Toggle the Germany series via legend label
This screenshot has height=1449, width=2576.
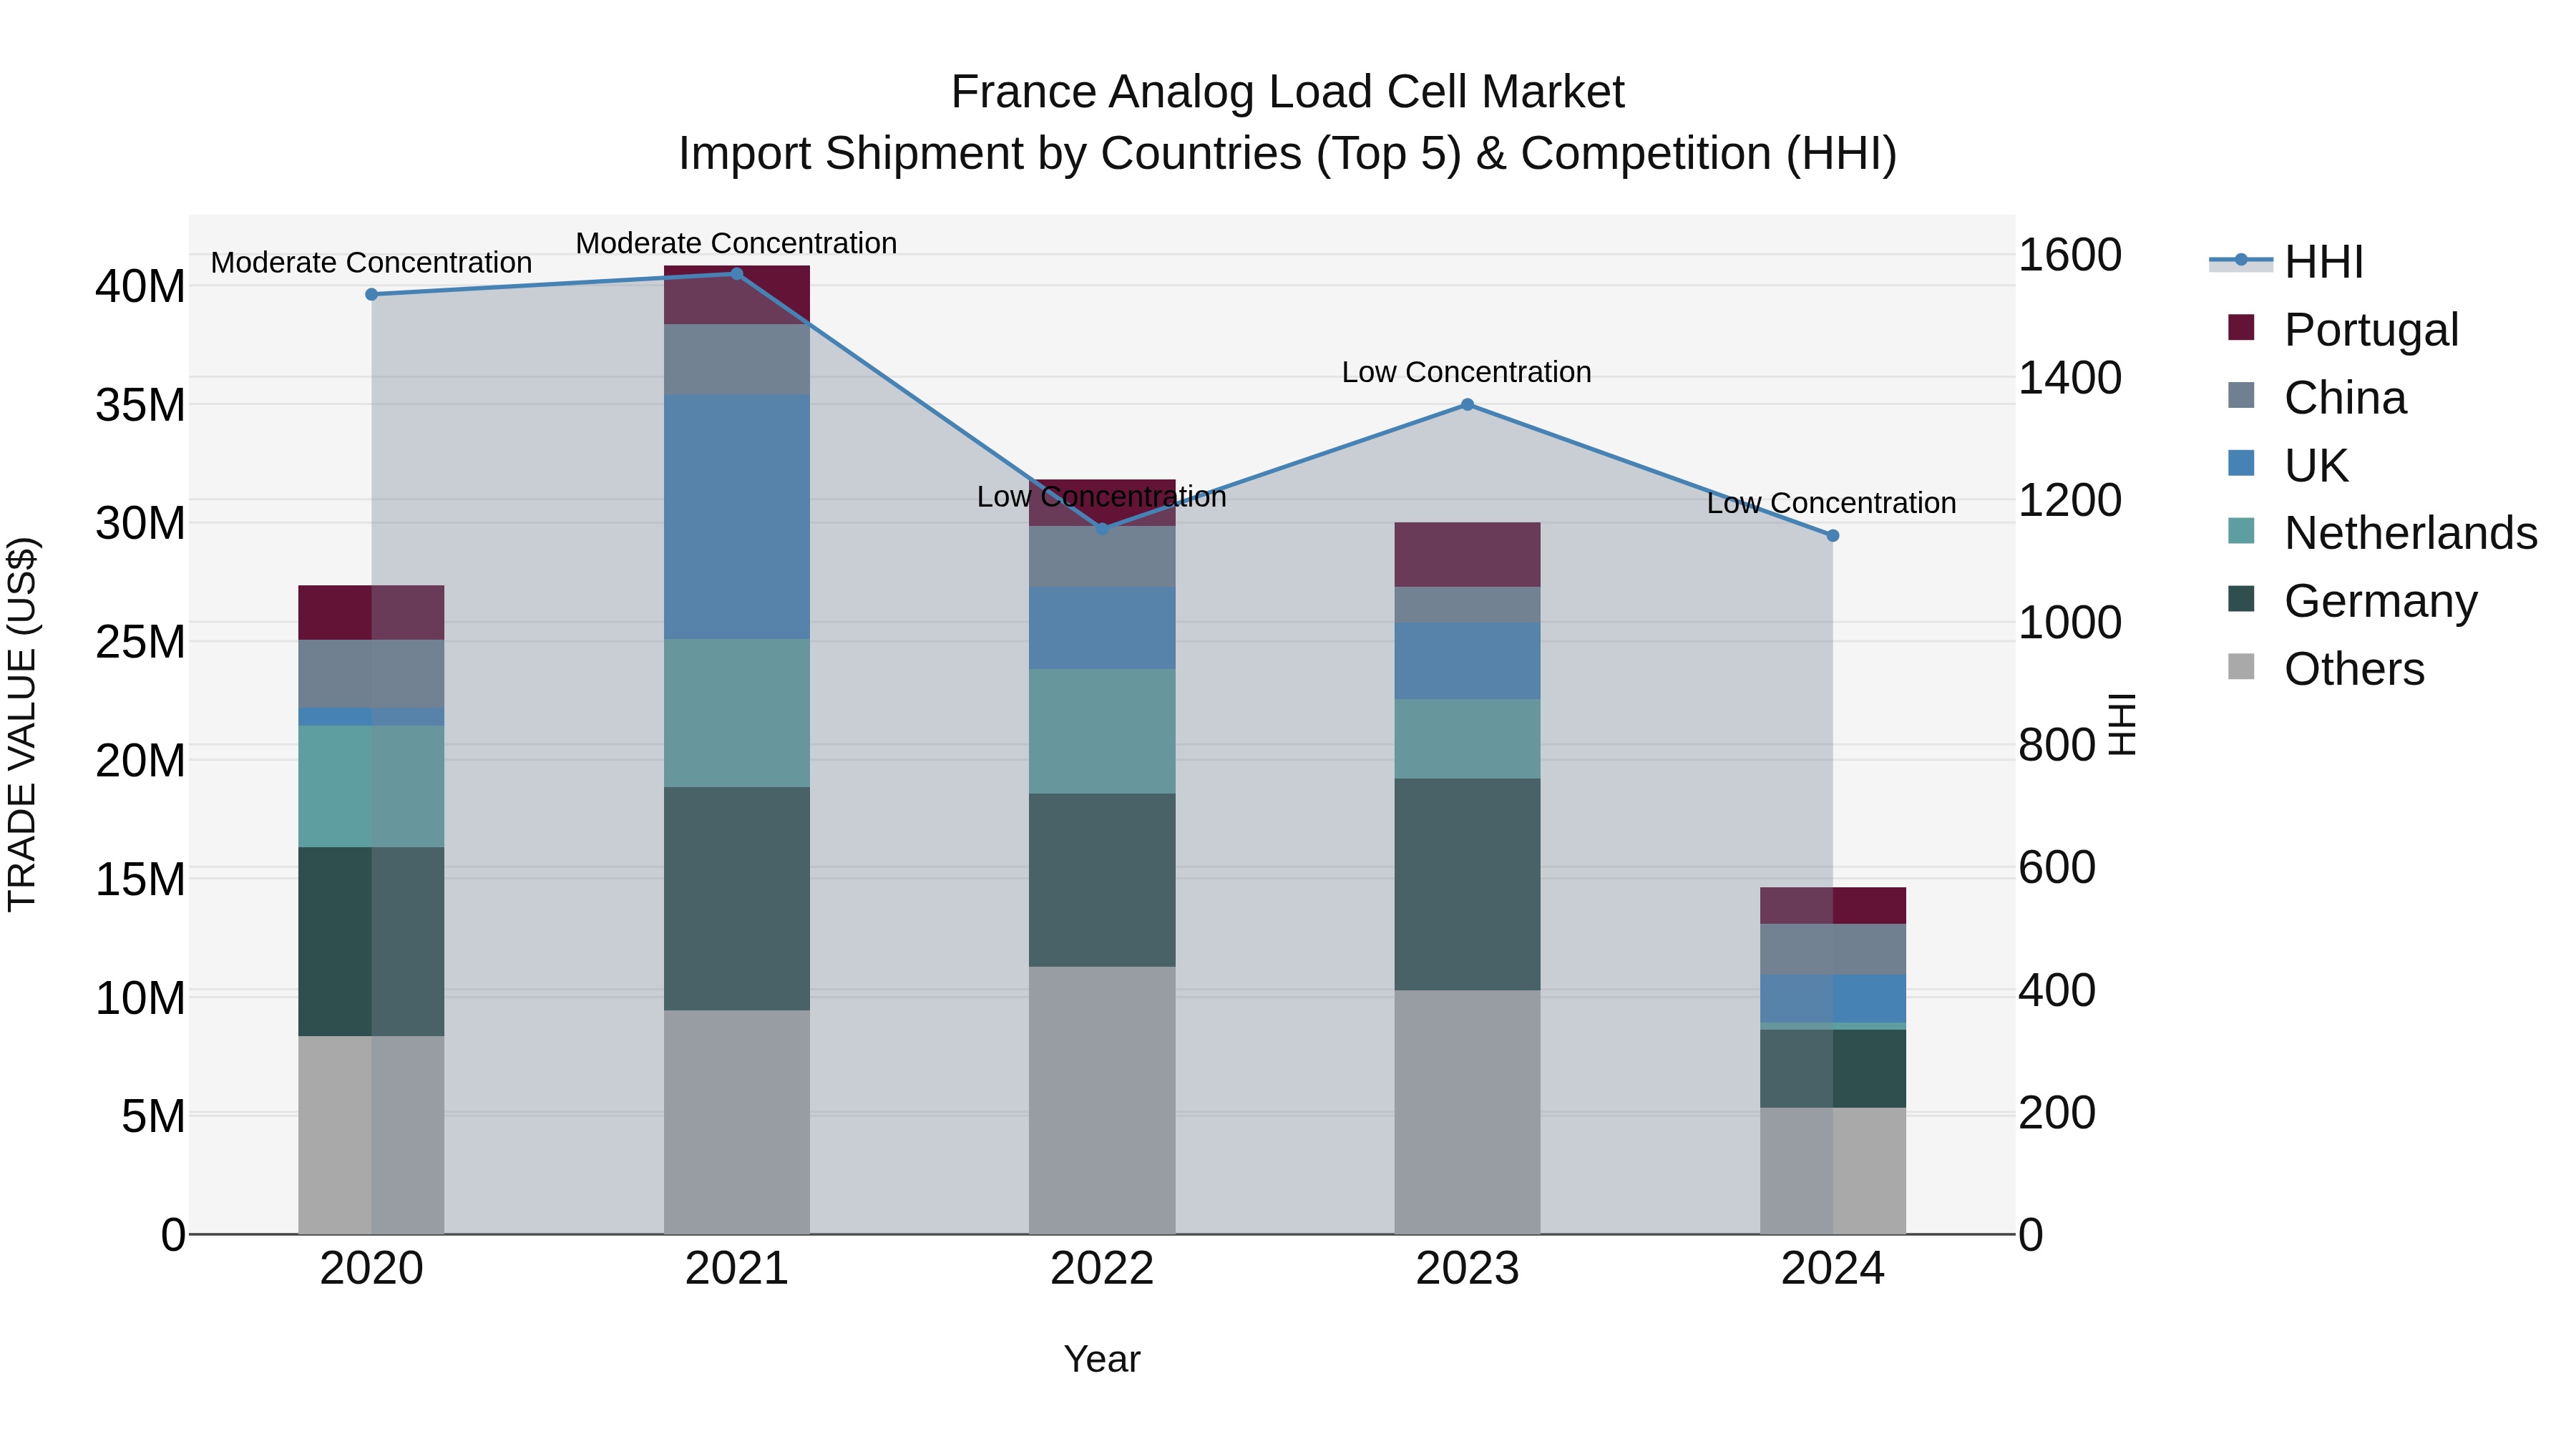tap(2381, 602)
